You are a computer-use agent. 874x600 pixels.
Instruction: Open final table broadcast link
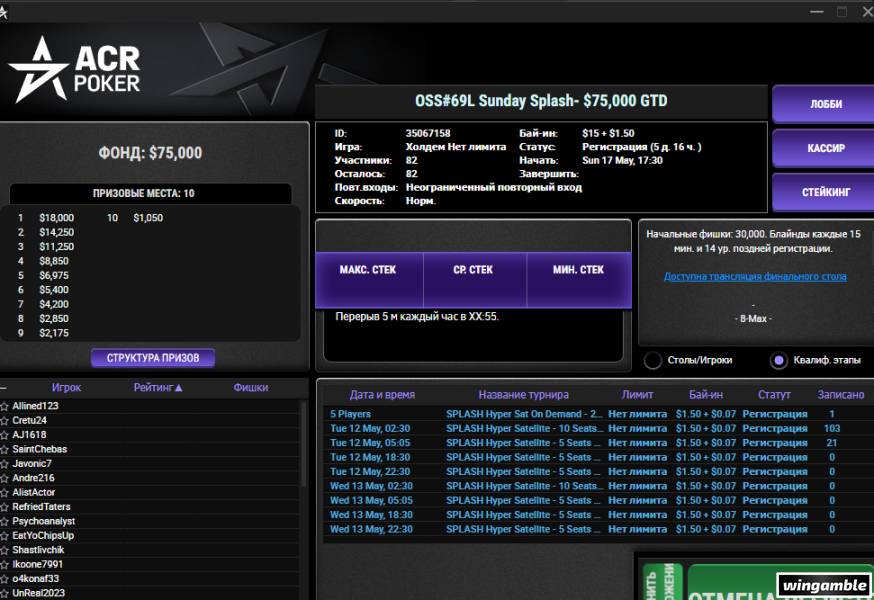tap(755, 277)
